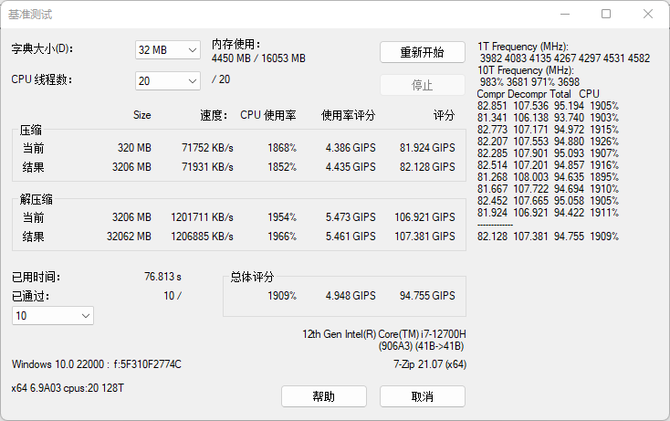Close the 基准测试 dialog
The height and width of the screenshot is (421, 670).
[649, 14]
